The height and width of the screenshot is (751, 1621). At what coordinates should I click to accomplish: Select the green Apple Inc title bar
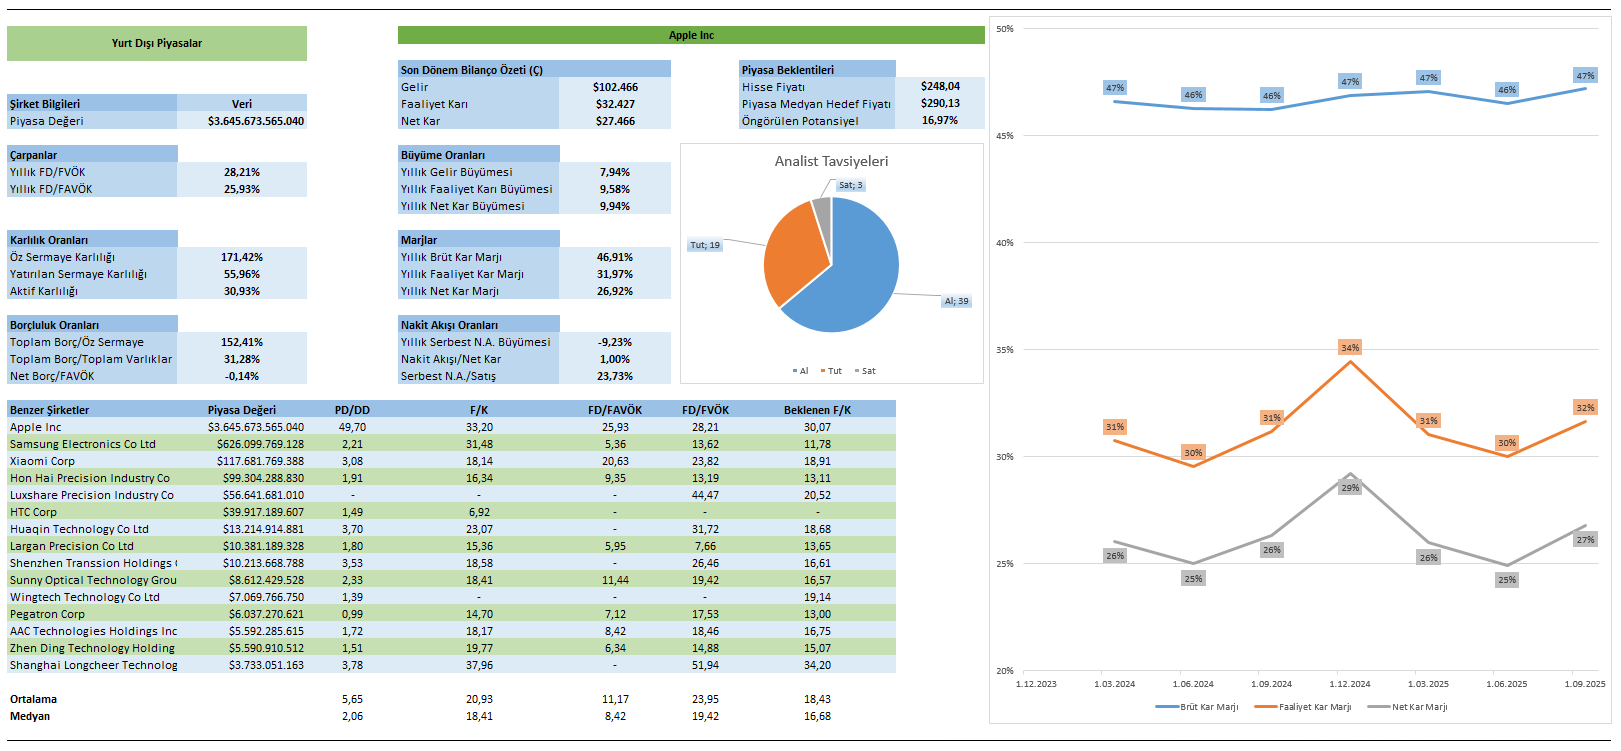click(691, 35)
